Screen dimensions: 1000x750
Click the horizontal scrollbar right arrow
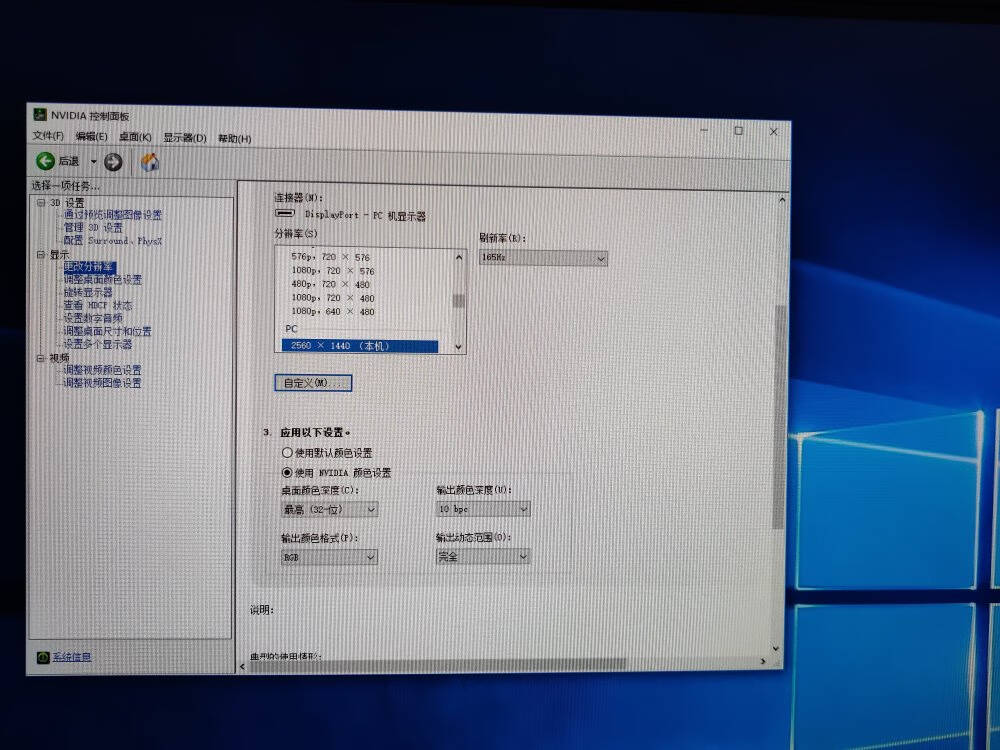point(763,661)
